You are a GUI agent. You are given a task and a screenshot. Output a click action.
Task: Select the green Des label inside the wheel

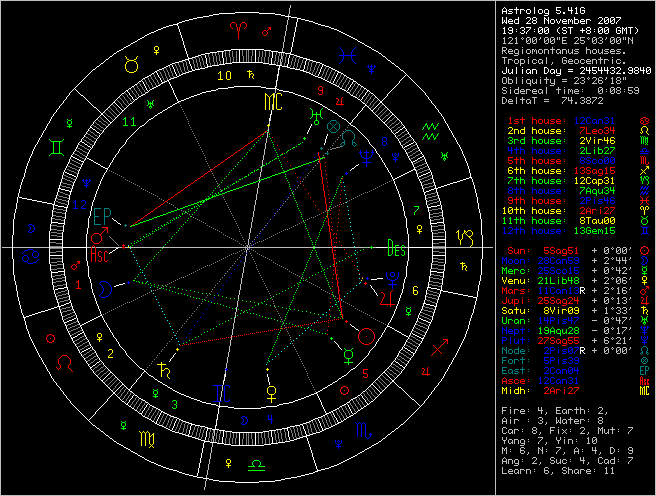point(396,248)
